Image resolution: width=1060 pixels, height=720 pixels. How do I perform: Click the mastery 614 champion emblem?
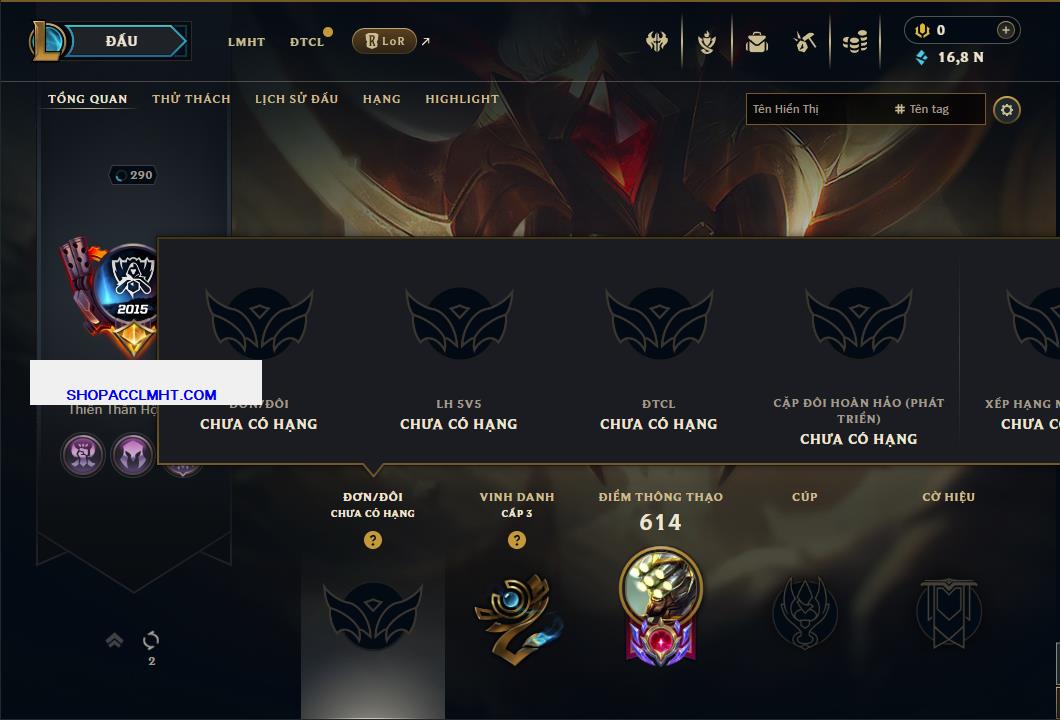pyautogui.click(x=660, y=606)
